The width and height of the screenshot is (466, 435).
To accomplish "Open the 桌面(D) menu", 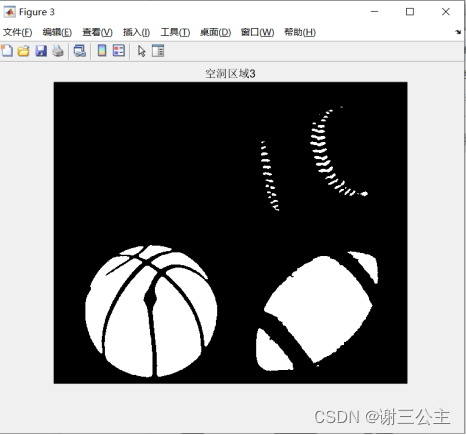I will [216, 32].
